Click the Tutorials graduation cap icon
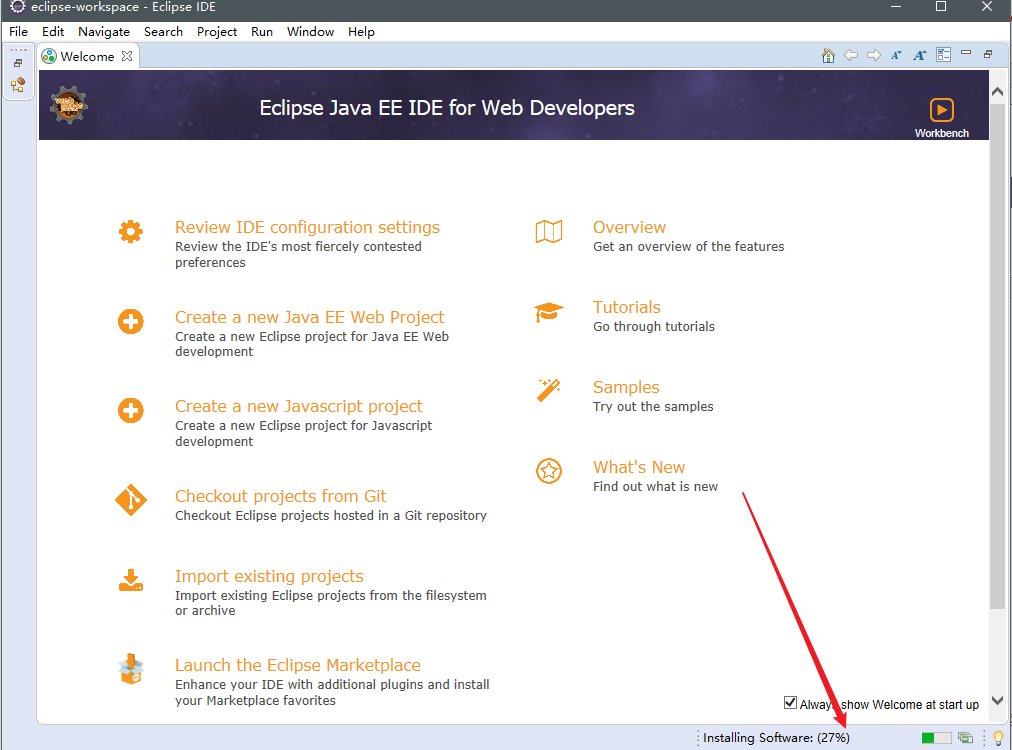The width and height of the screenshot is (1012, 750). click(x=549, y=312)
